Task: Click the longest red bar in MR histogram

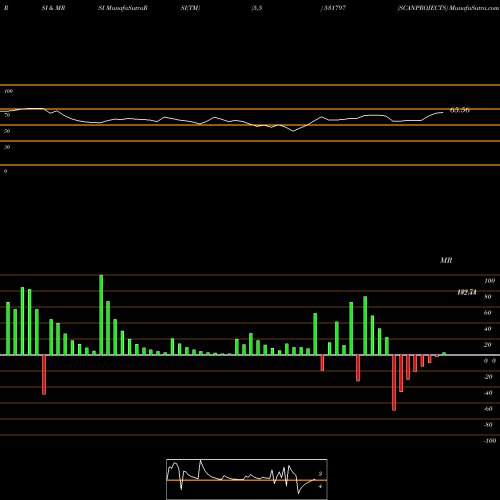Action: (x=394, y=383)
